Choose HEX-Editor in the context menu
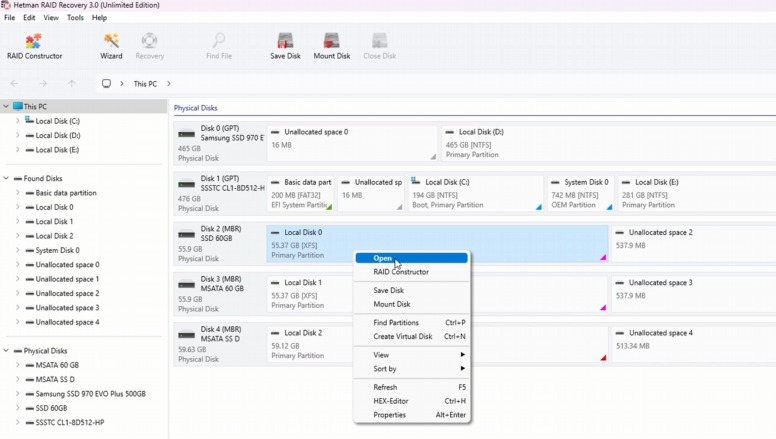Viewport: 776px width, 439px height. click(411, 401)
